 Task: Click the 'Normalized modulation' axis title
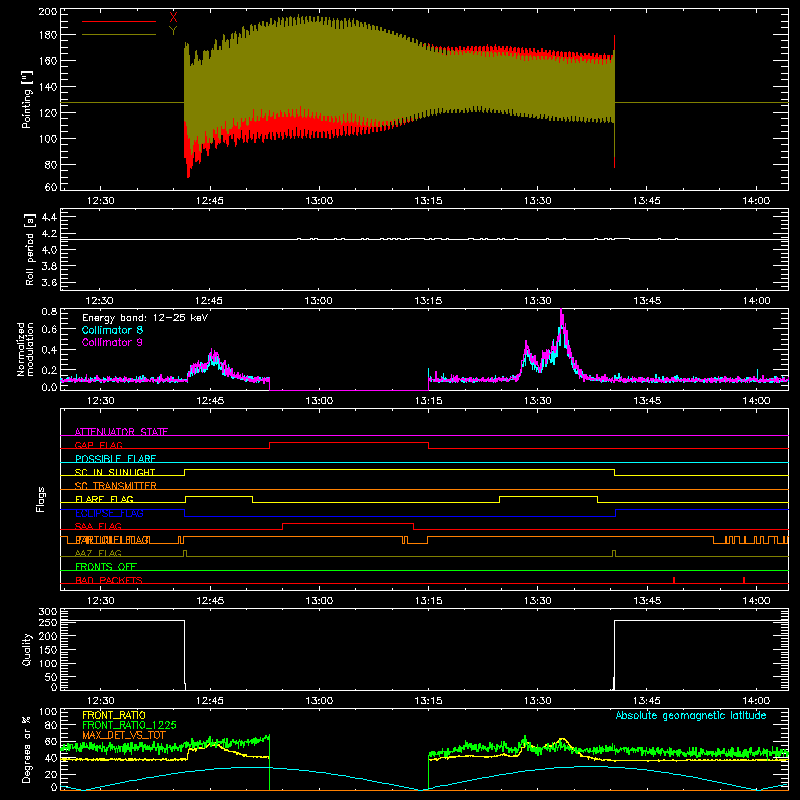[25, 349]
